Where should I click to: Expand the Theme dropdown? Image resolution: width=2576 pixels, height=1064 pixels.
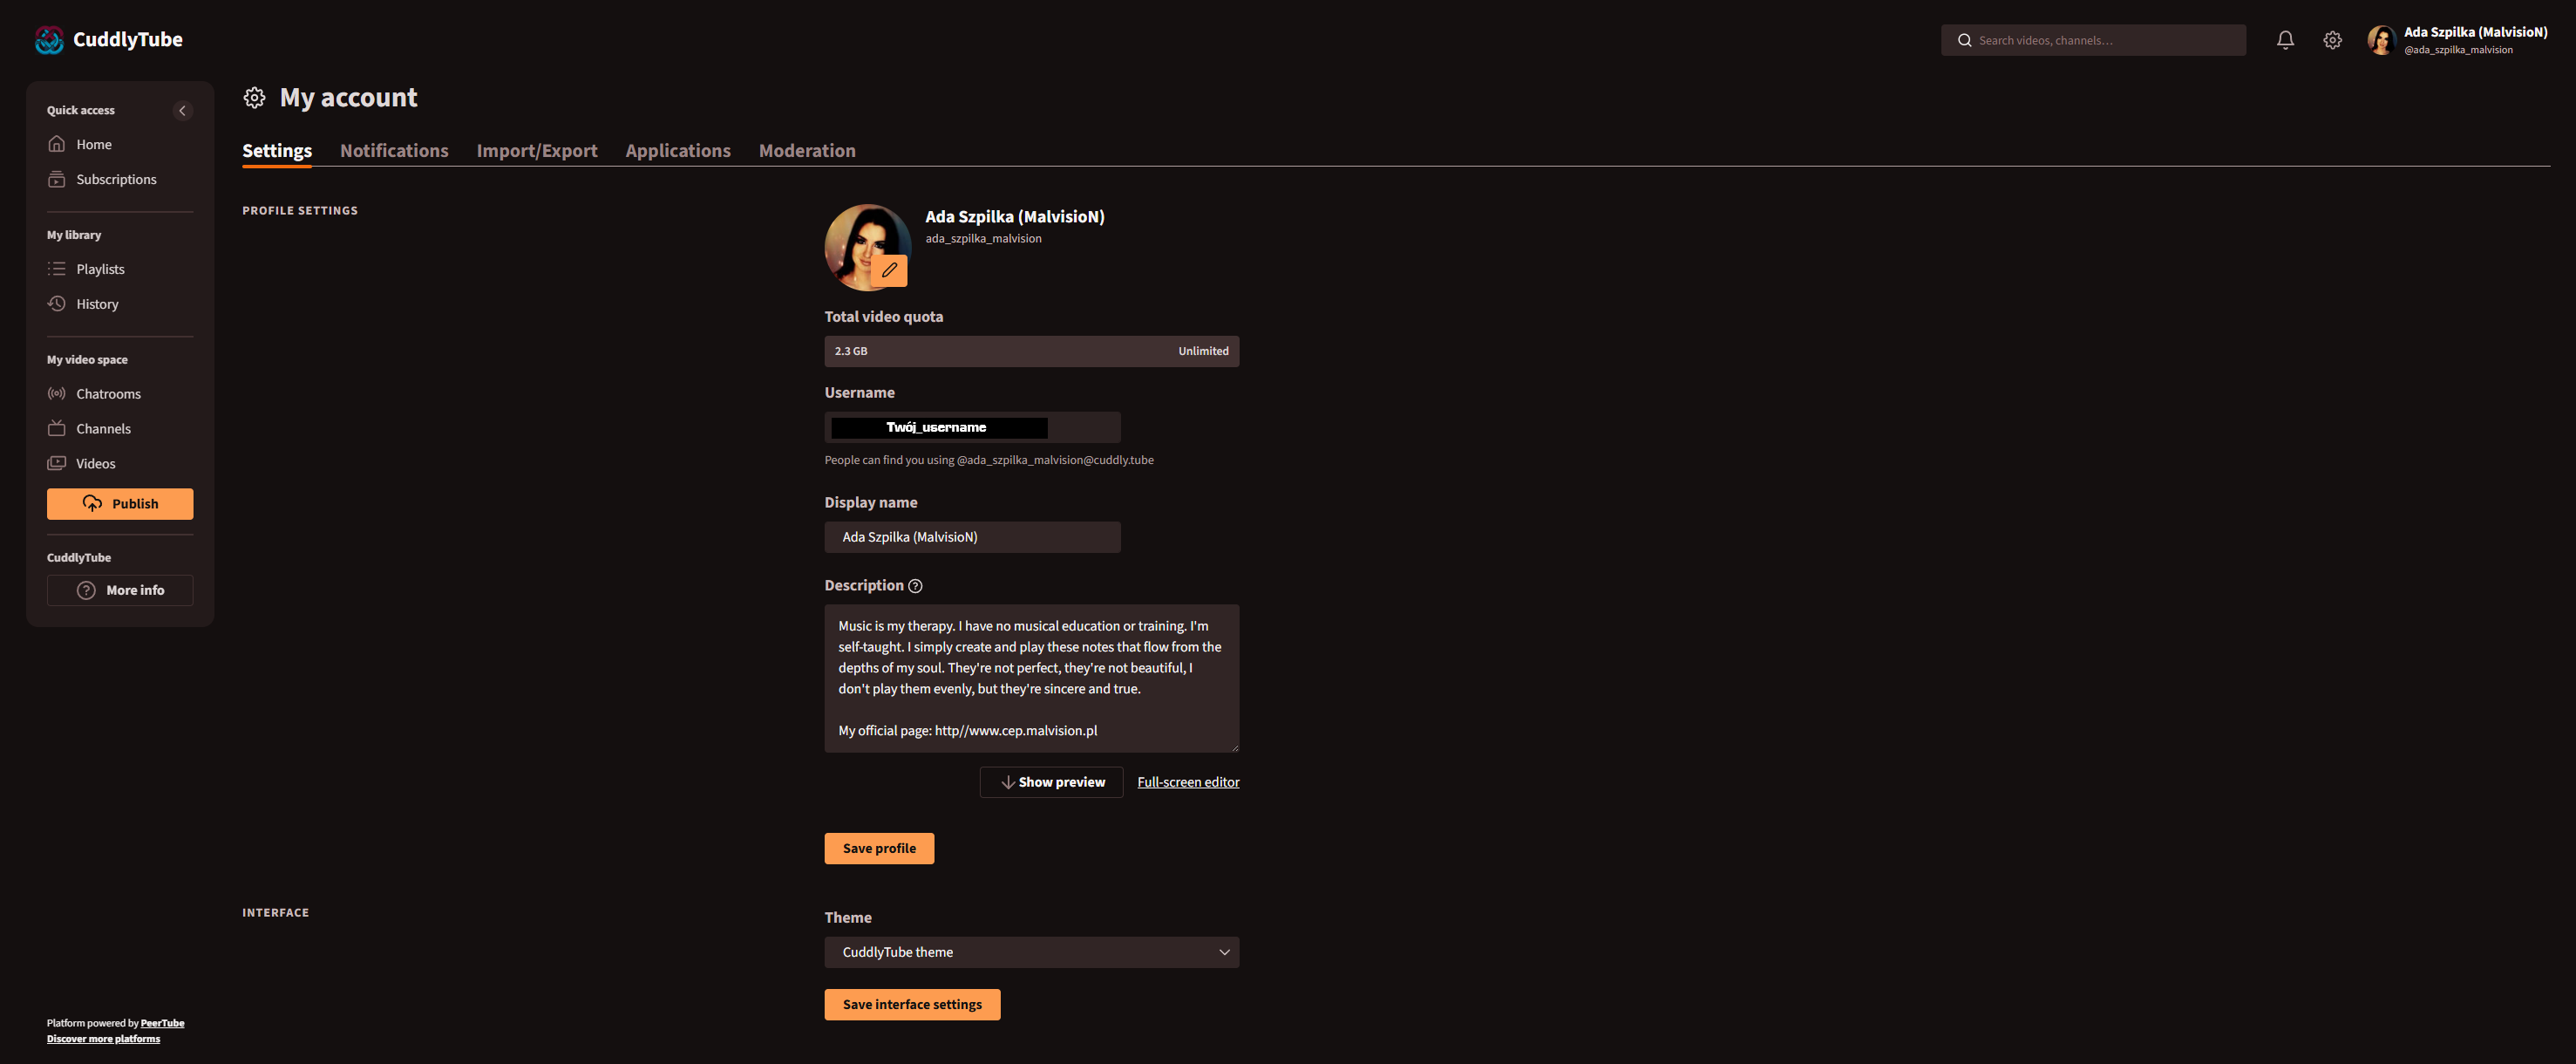point(1031,952)
